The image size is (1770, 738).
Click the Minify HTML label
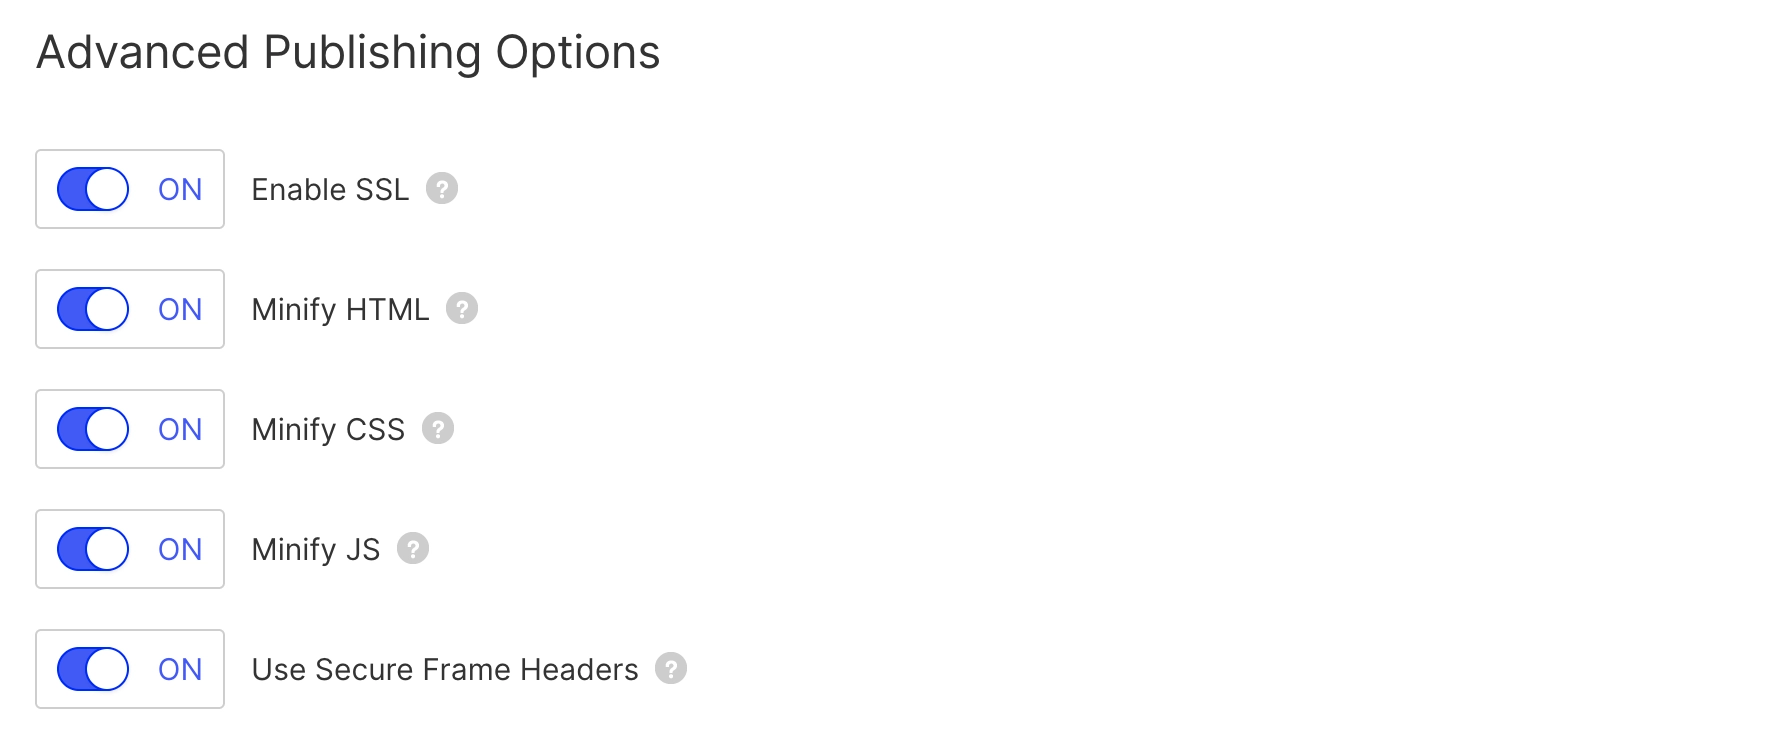point(341,309)
